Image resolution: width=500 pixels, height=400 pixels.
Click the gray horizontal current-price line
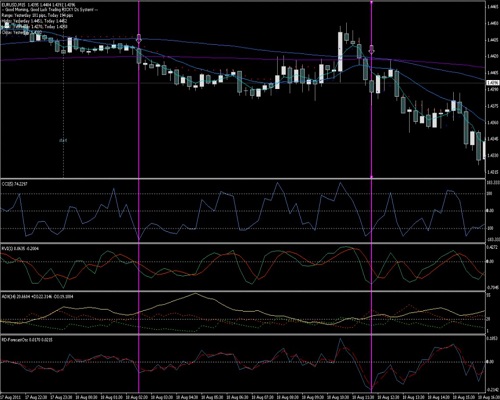(243, 83)
